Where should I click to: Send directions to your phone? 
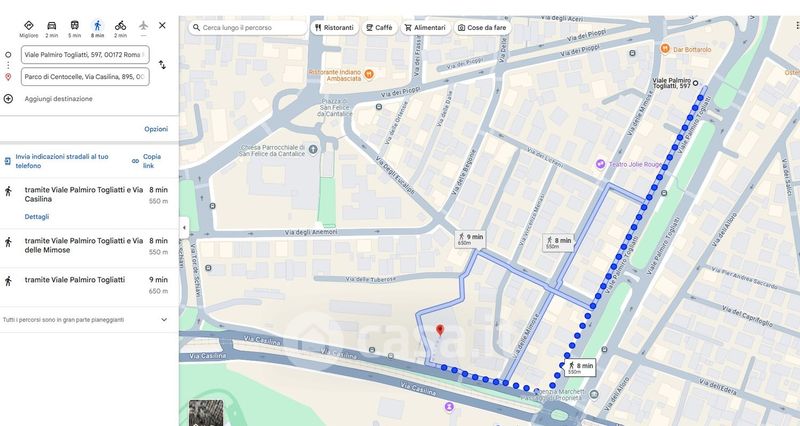[61, 161]
